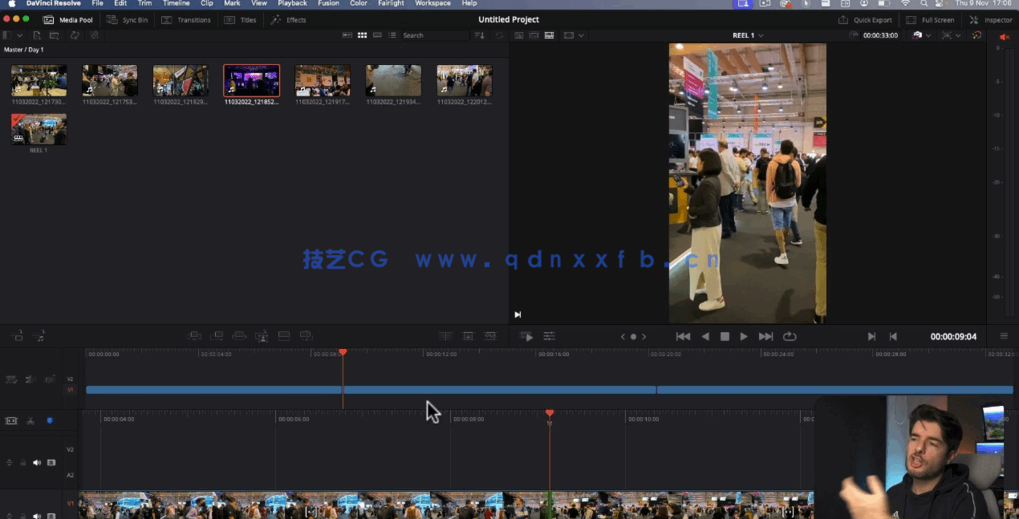Open the Trim menu

[144, 3]
